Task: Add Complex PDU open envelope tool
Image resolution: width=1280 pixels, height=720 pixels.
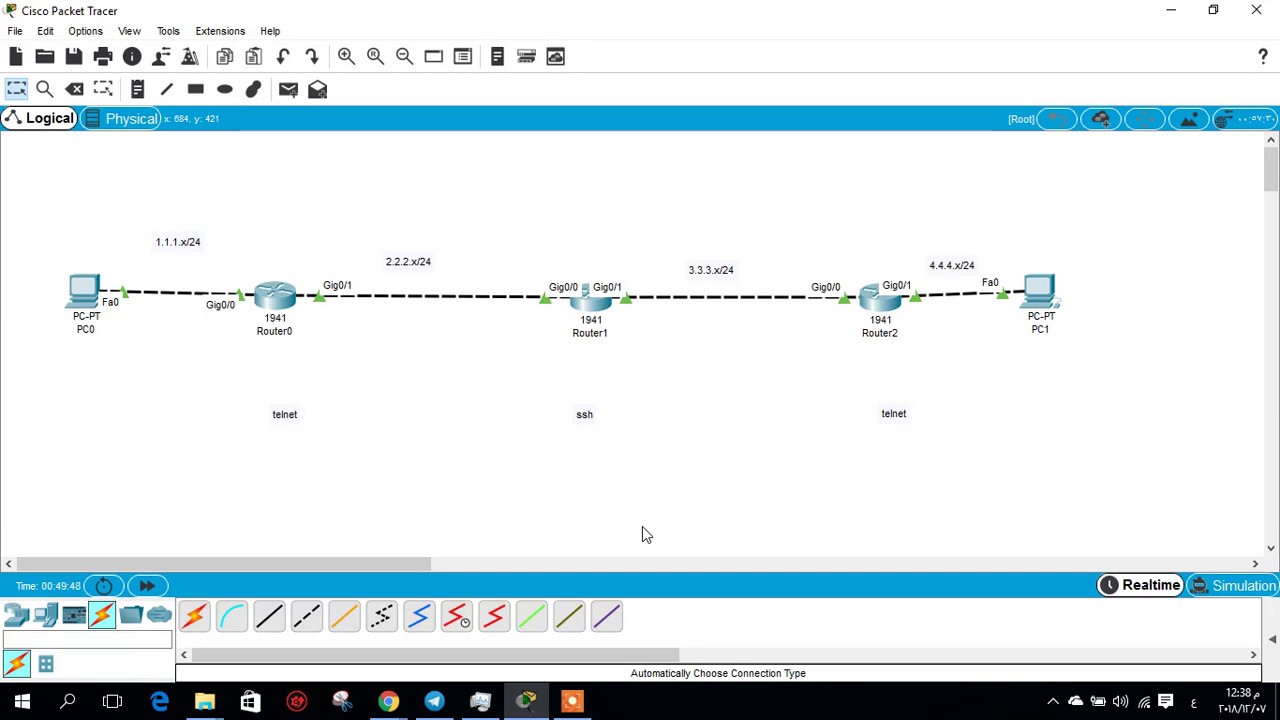Action: (x=317, y=90)
